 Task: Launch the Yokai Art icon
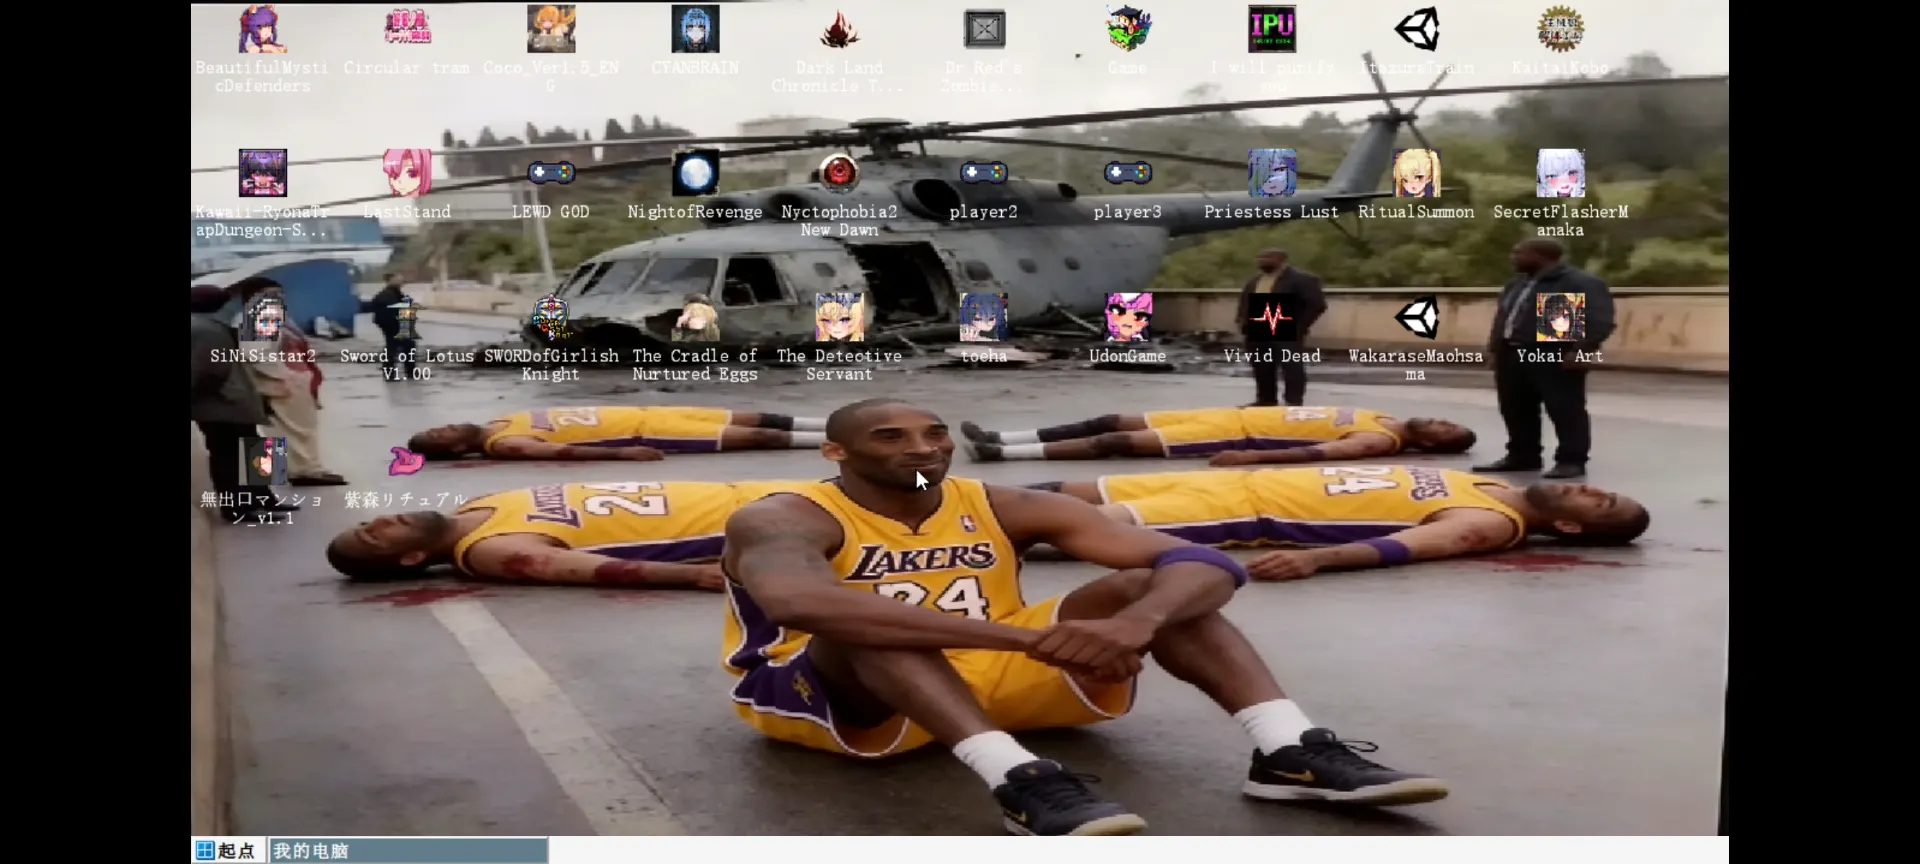pos(1560,318)
